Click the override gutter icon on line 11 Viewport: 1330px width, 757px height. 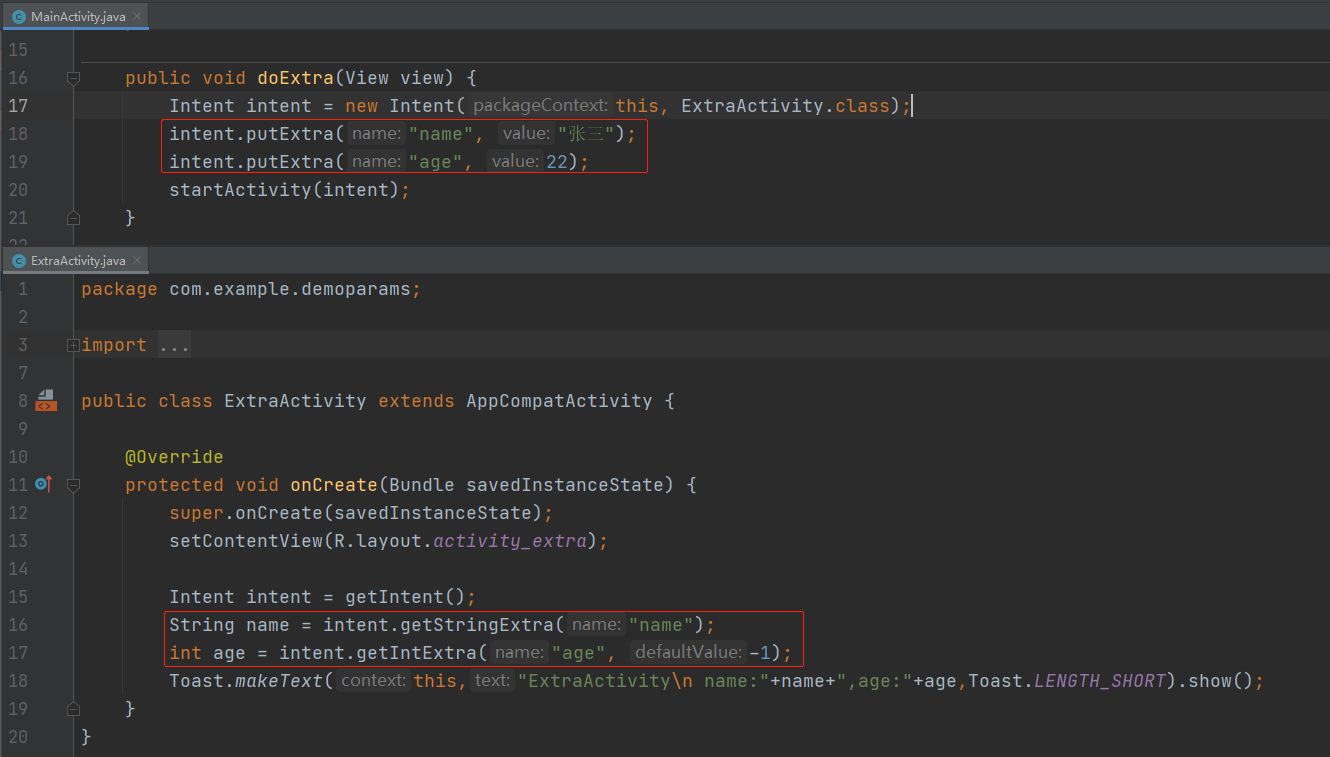pos(43,485)
